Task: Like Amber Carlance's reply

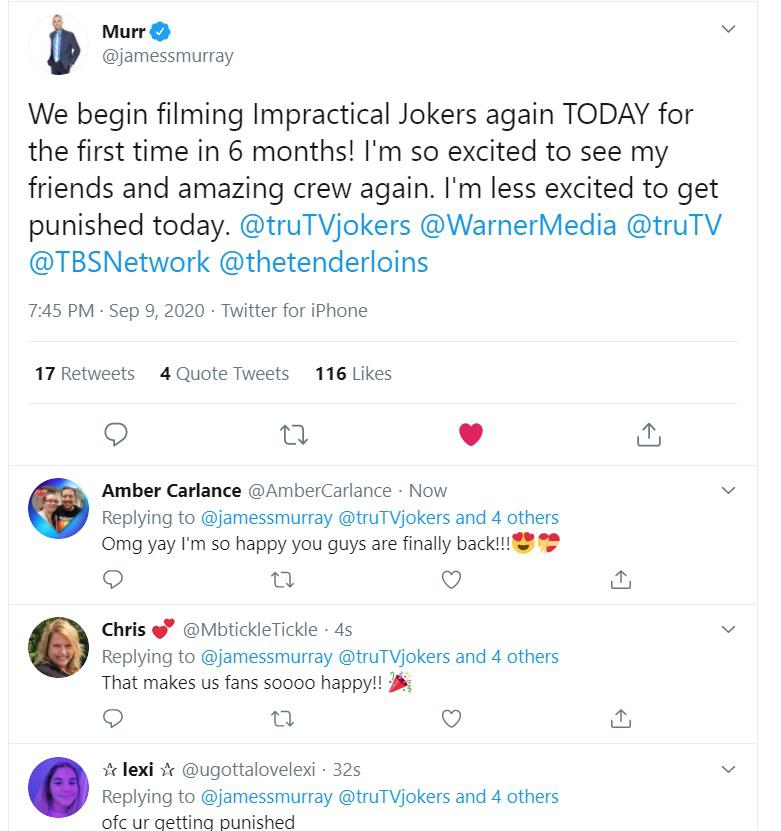Action: pyautogui.click(x=451, y=579)
